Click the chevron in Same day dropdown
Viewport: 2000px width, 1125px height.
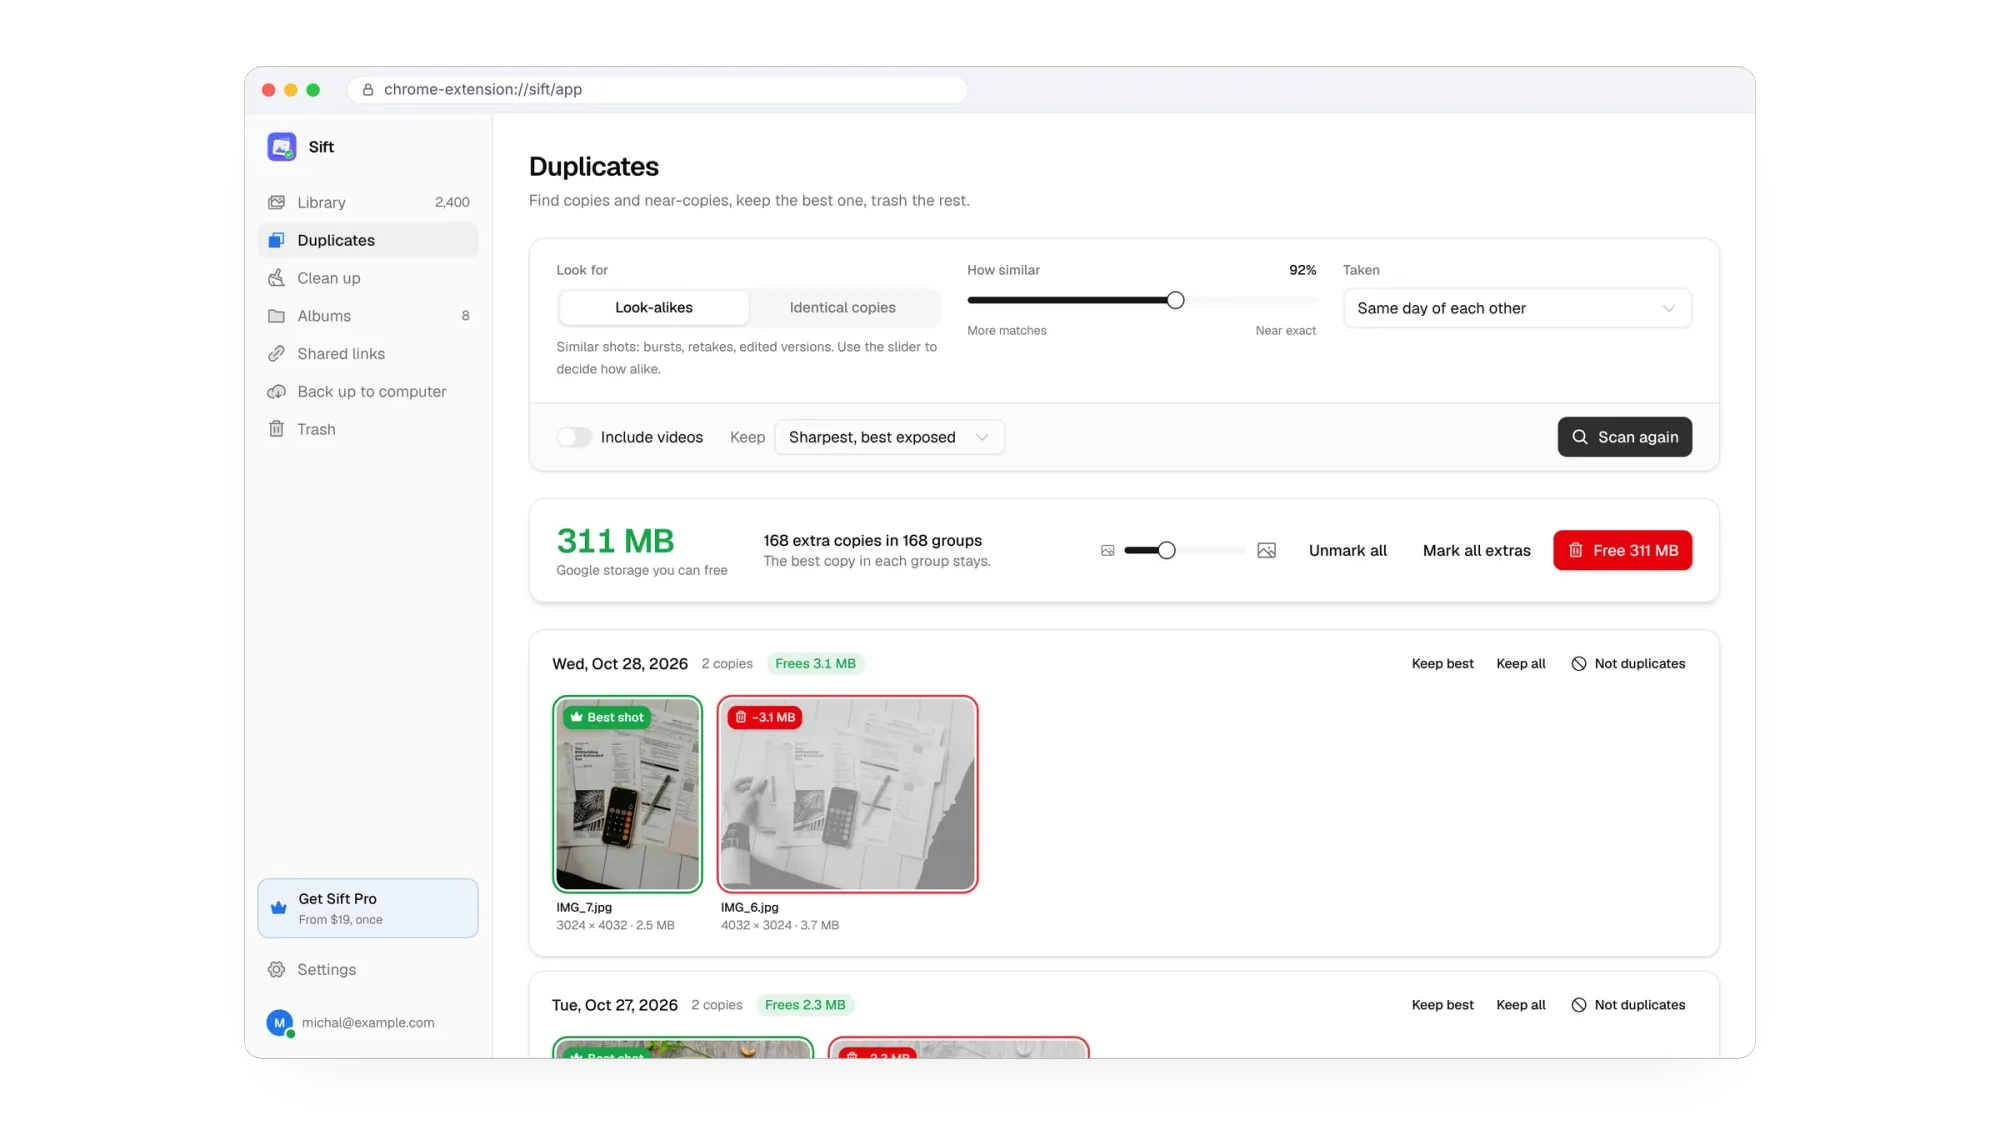click(x=1668, y=309)
